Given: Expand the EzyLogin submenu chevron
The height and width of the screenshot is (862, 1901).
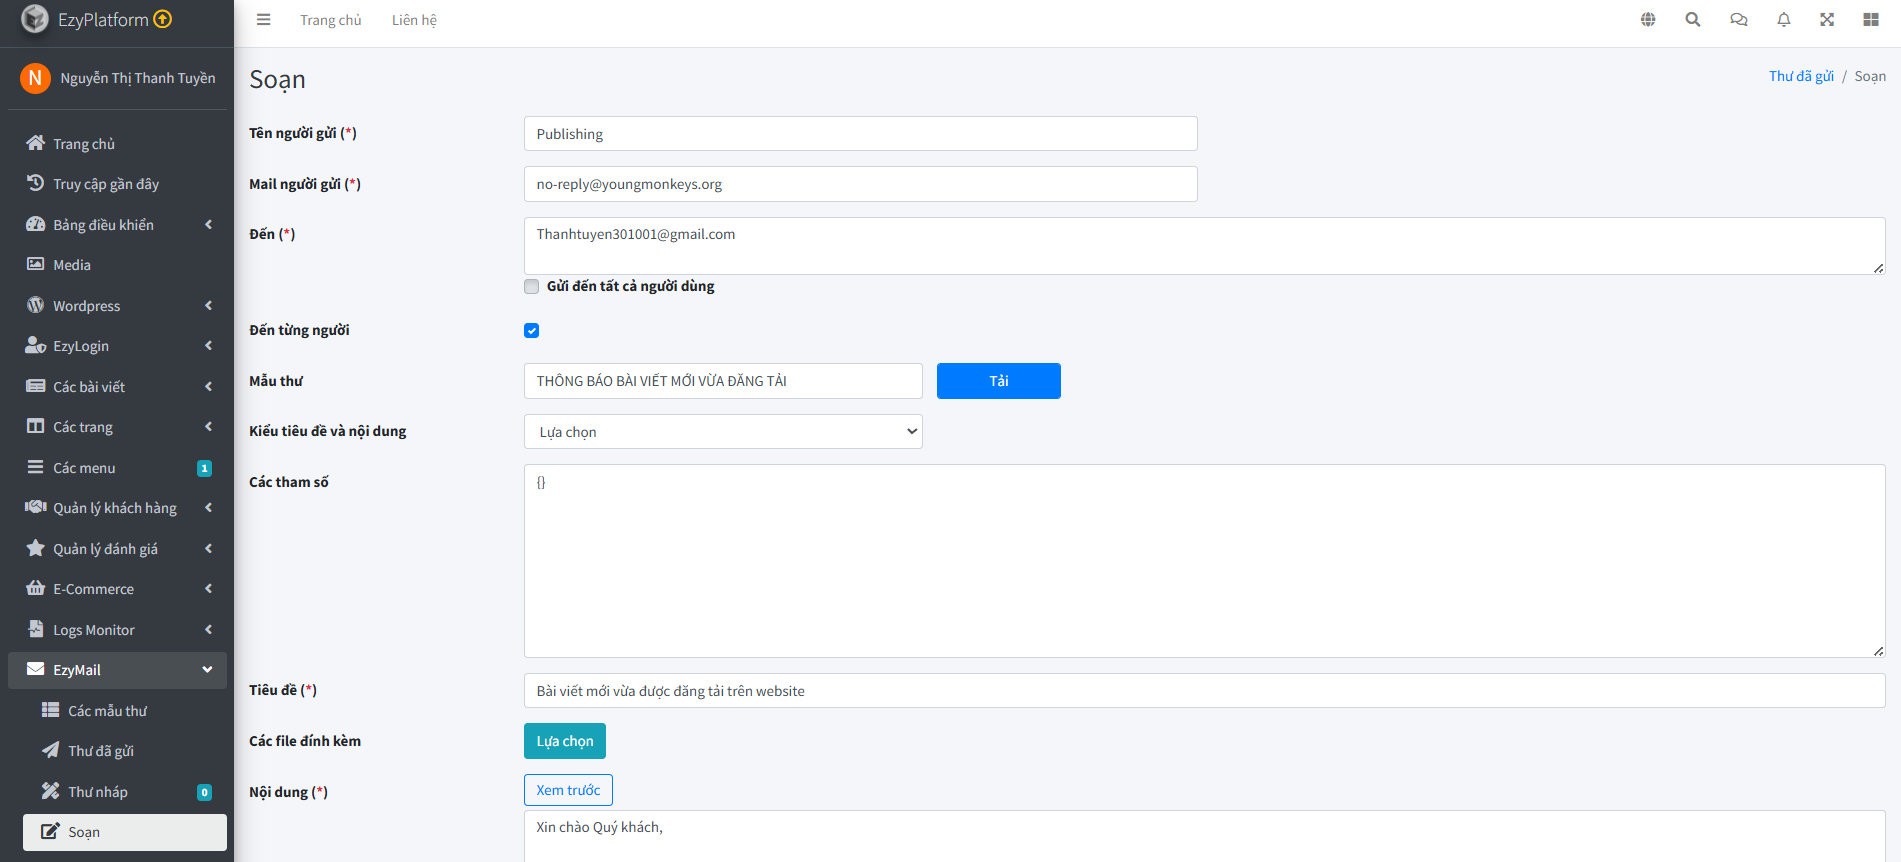Looking at the screenshot, I should click(208, 346).
